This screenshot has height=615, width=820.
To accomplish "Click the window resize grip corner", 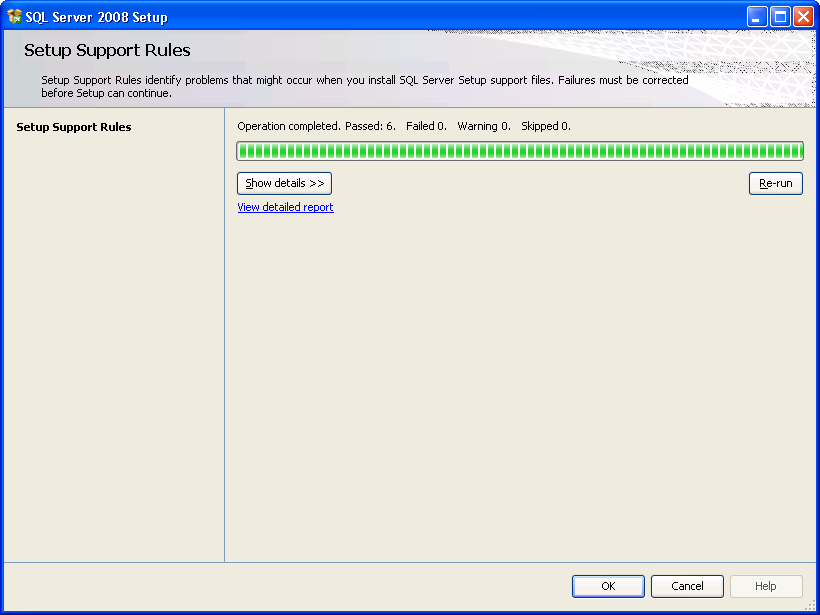I will click(x=811, y=606).
